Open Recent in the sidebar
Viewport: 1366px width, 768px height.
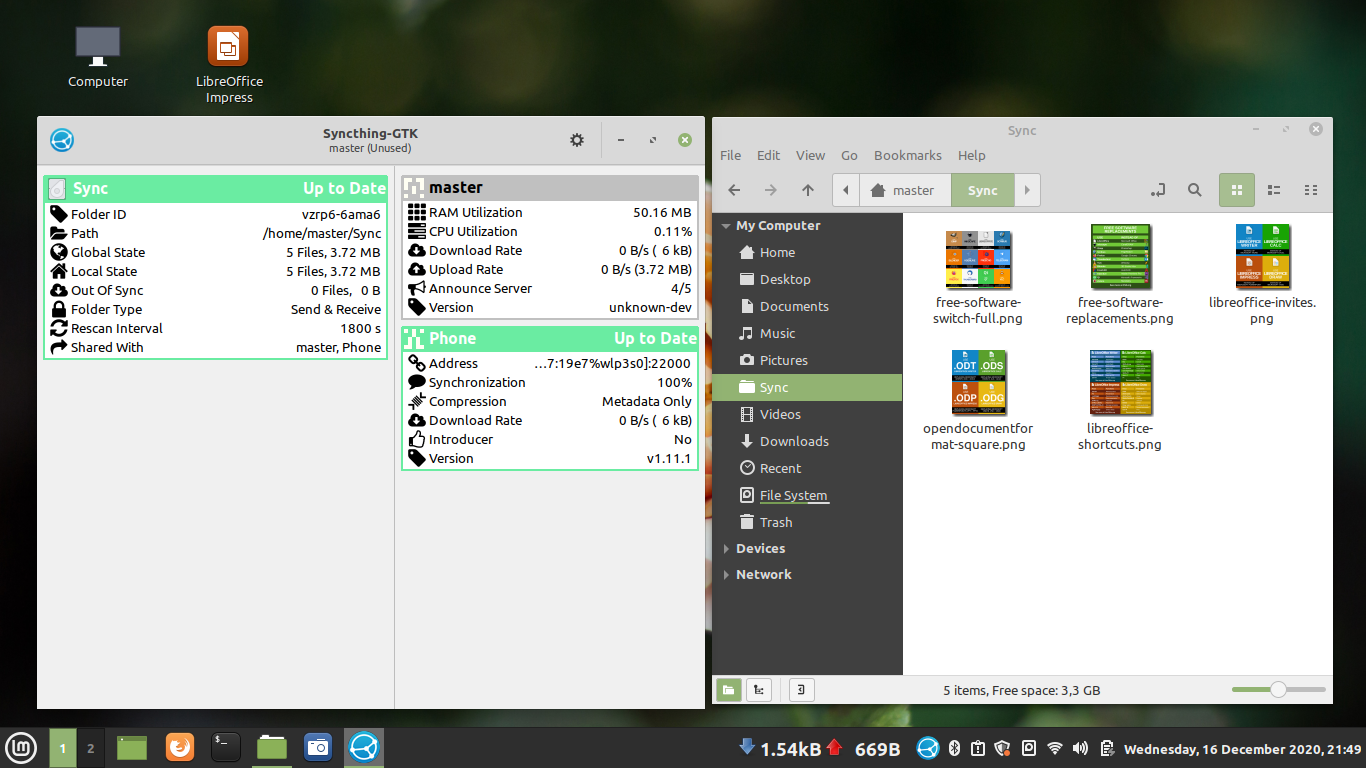[780, 469]
